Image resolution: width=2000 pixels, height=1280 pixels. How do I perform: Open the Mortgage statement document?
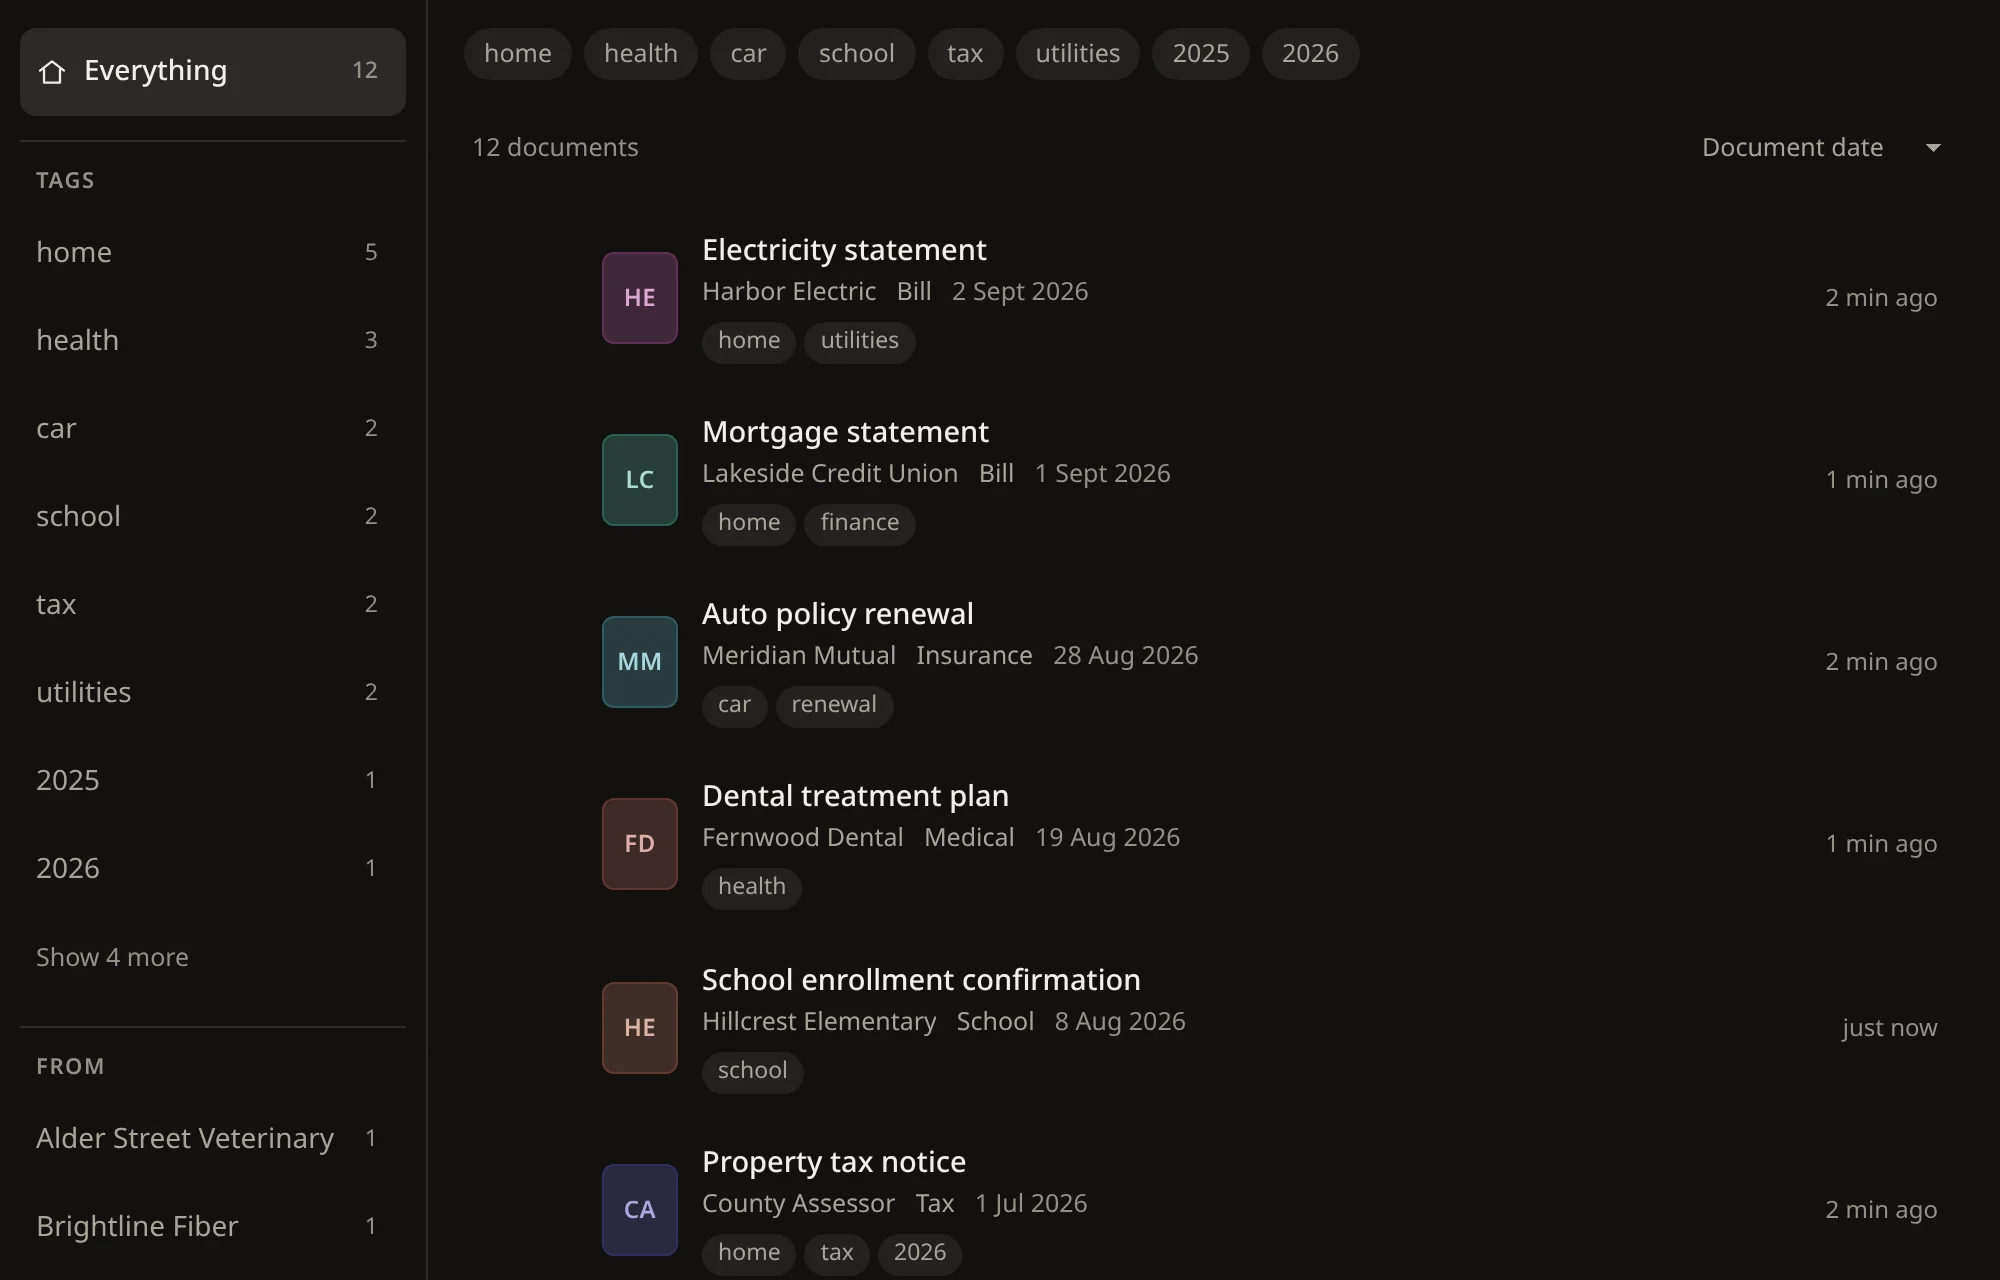click(845, 432)
